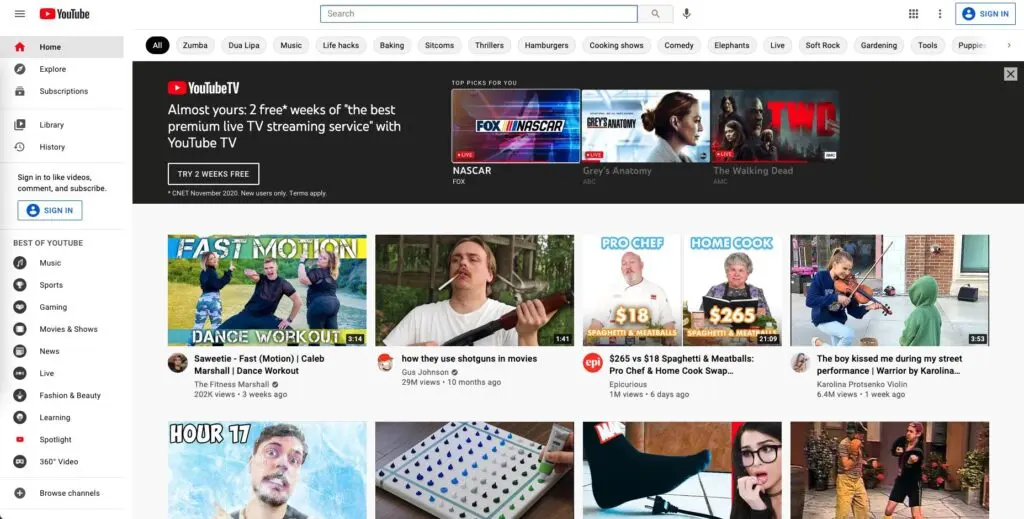Image resolution: width=1024 pixels, height=519 pixels.
Task: Open the Fast Motion Dance Workout thumbnail
Action: [x=267, y=290]
